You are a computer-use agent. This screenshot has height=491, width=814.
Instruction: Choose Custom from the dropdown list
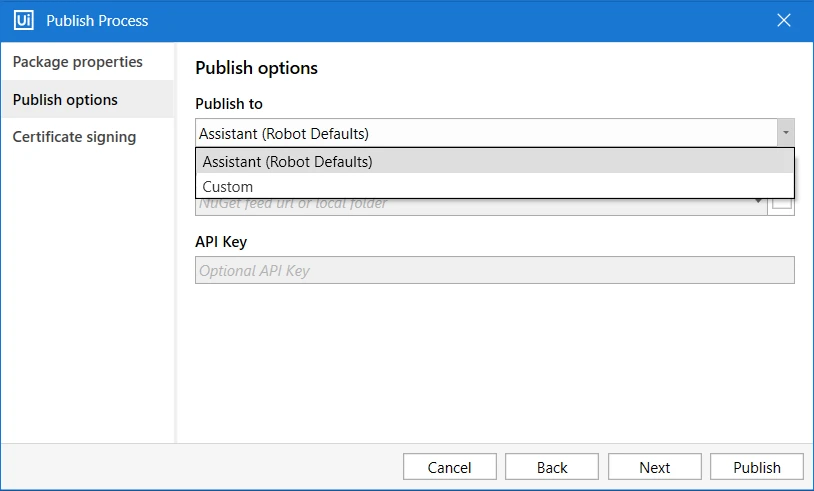click(495, 186)
